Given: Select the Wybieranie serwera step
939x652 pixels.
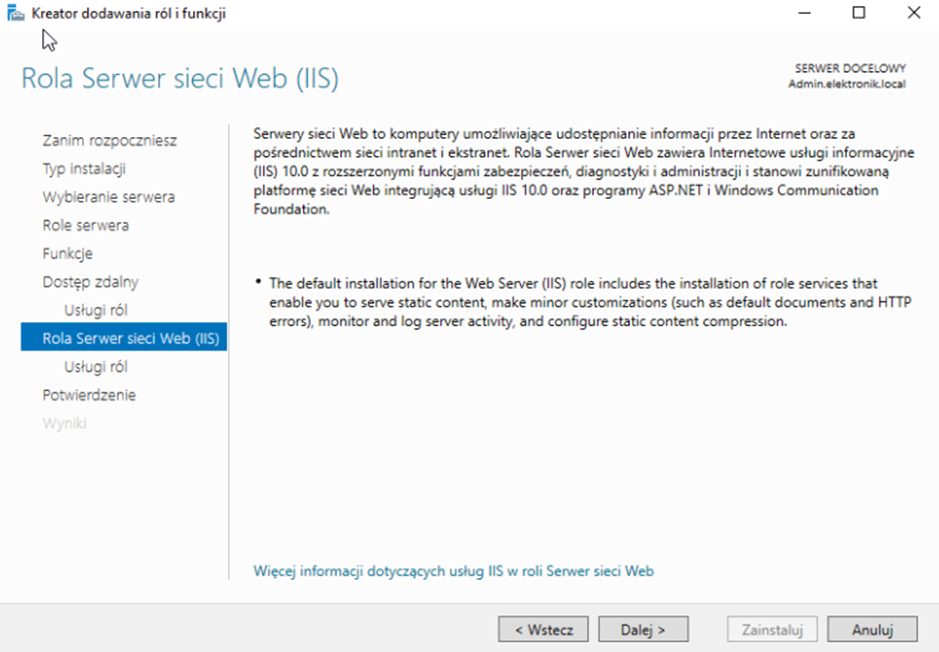Looking at the screenshot, I should tap(108, 197).
